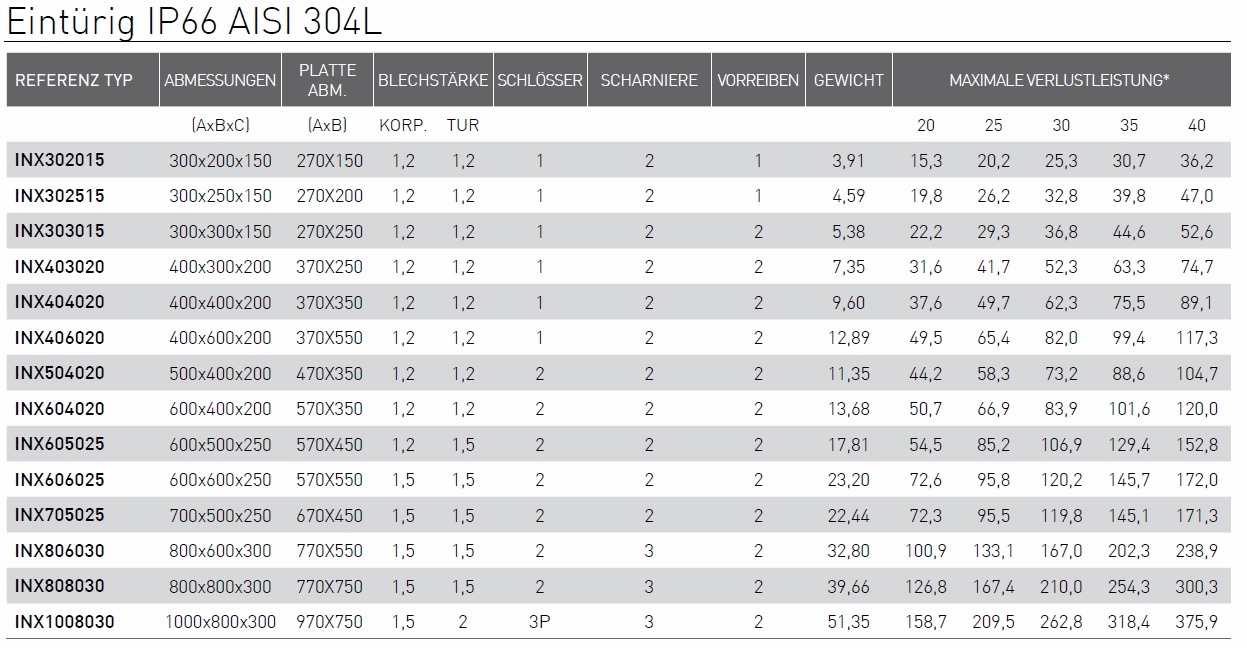1247x648 pixels.
Task: Click dimensions 600x500x250 cell
Action: tap(220, 444)
